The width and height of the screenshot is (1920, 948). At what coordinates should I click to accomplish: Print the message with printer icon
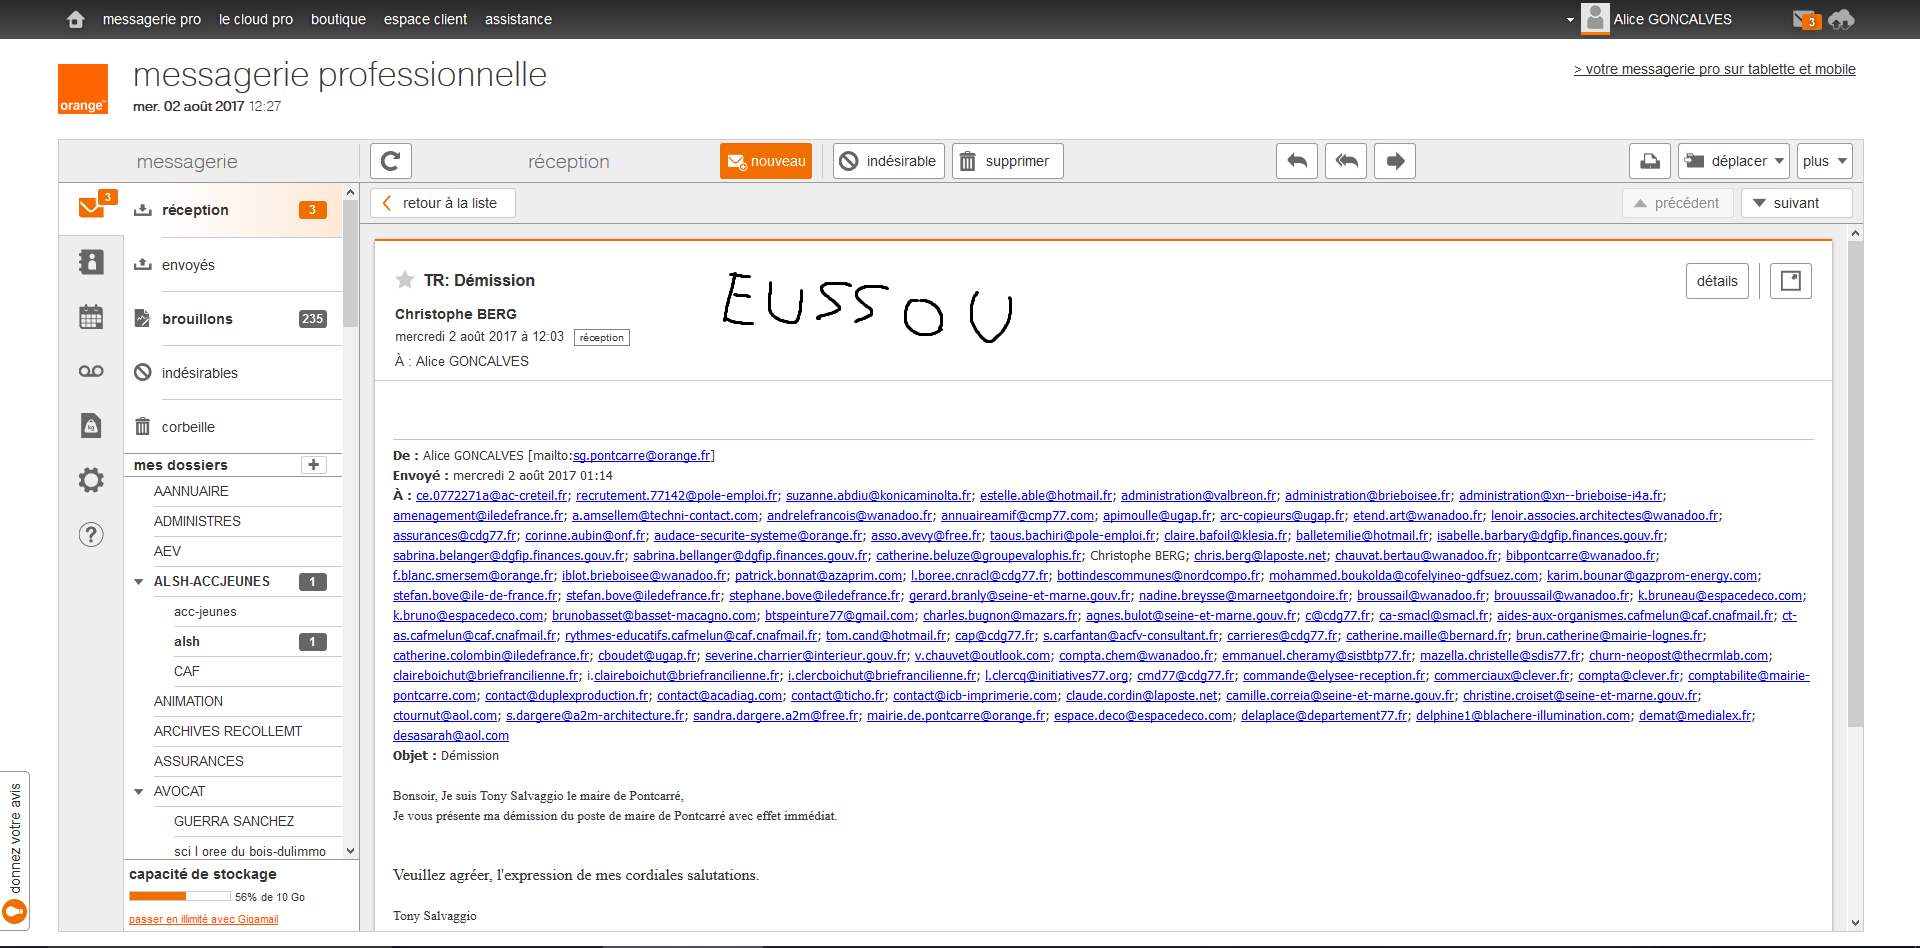(1650, 161)
